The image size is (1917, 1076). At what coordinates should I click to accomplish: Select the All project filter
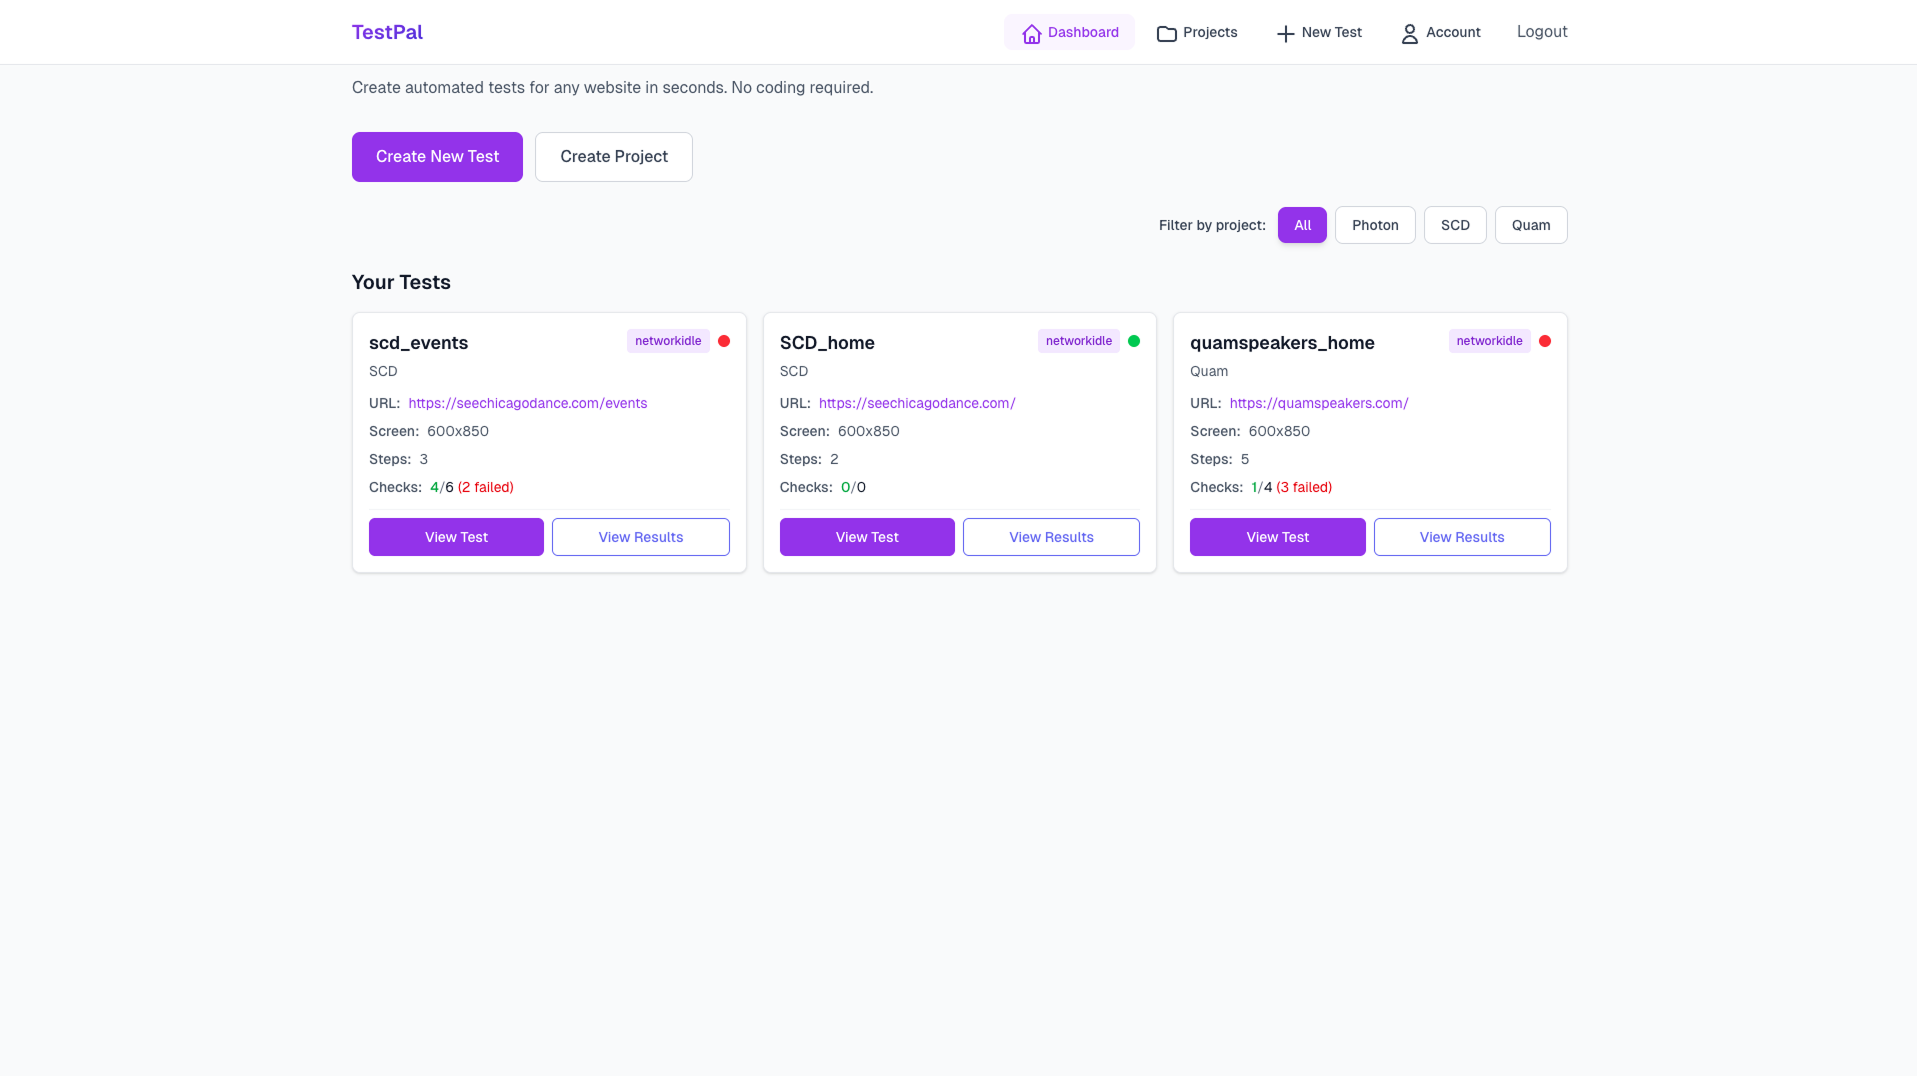coord(1301,225)
